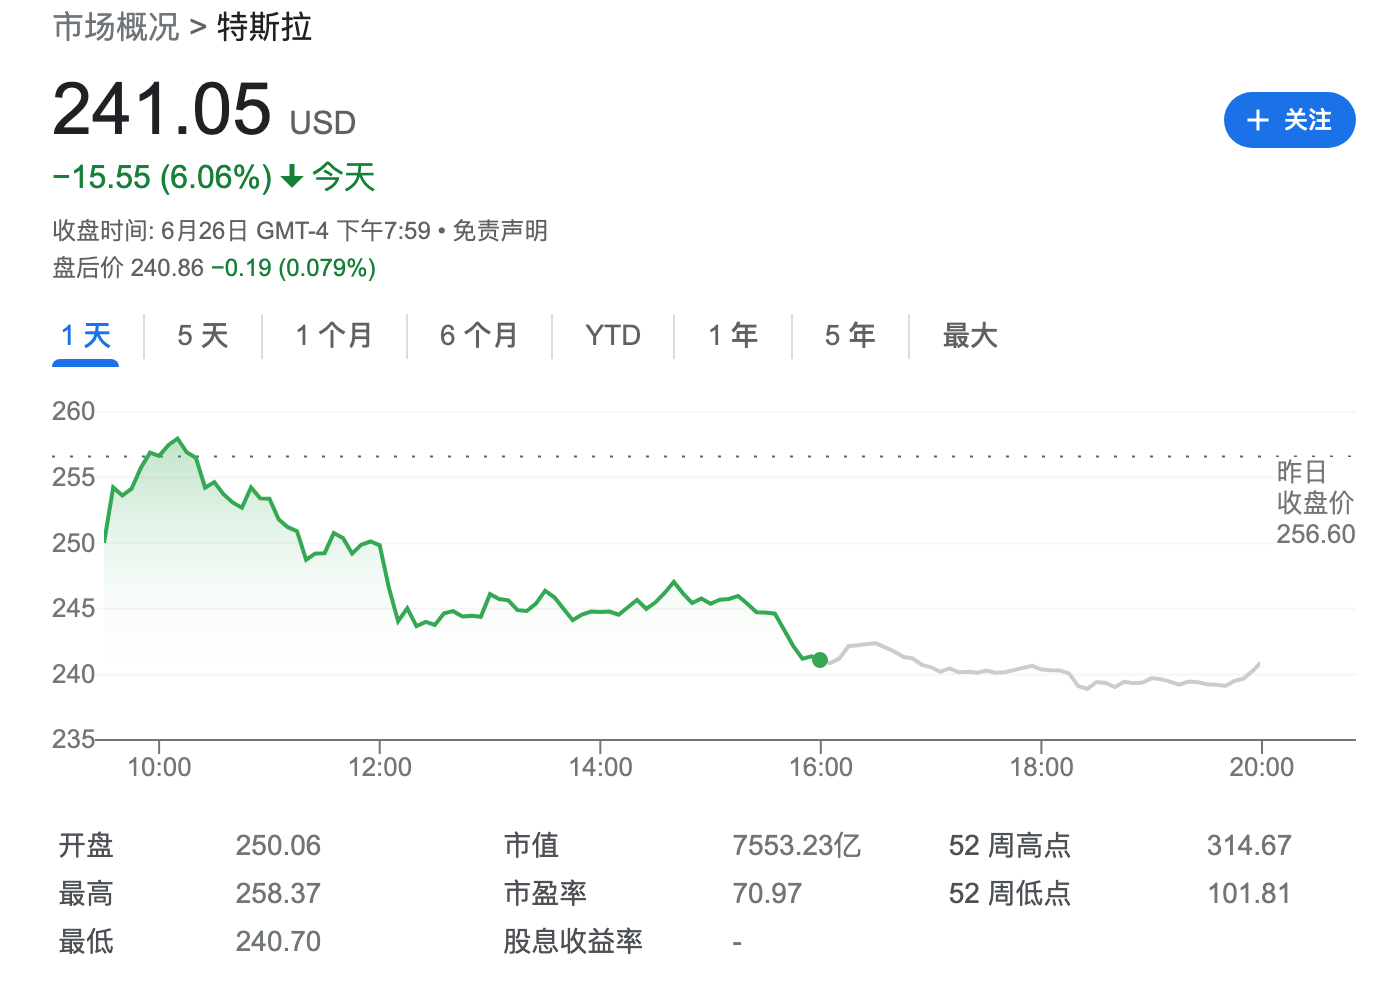Select the 最大 range tab
Image resolution: width=1376 pixels, height=994 pixels.
tap(970, 336)
